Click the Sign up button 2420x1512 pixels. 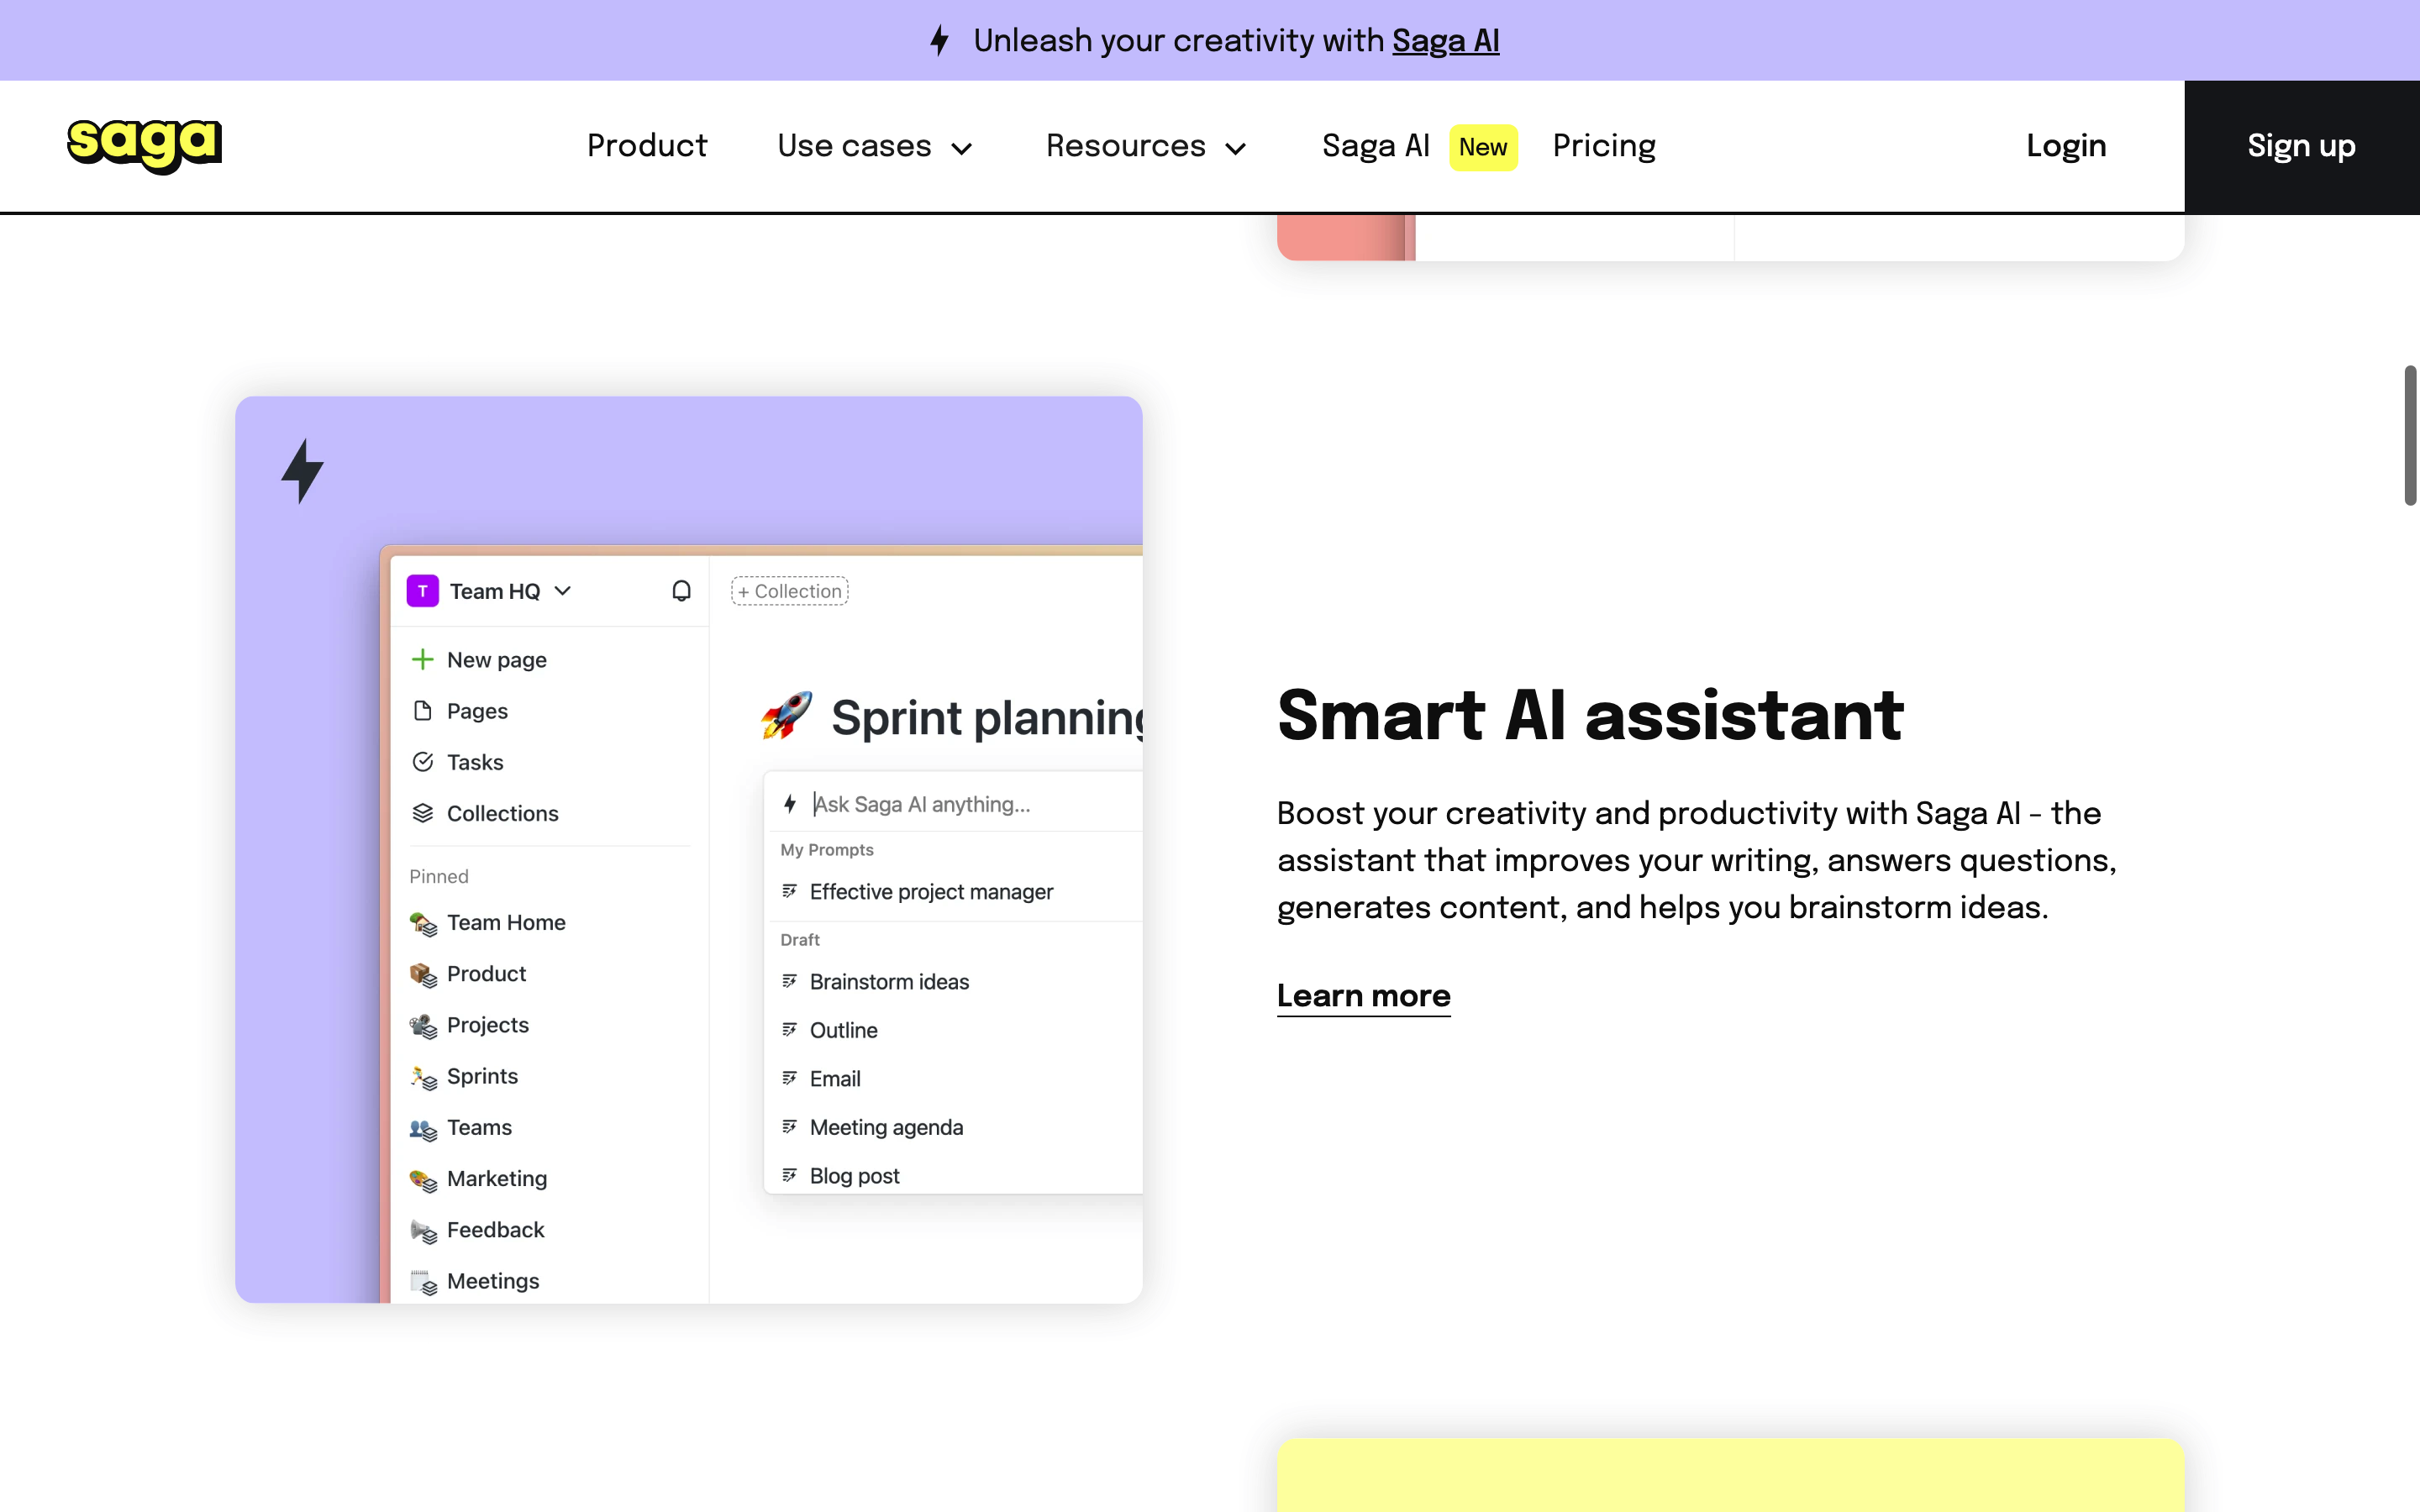click(x=2301, y=146)
